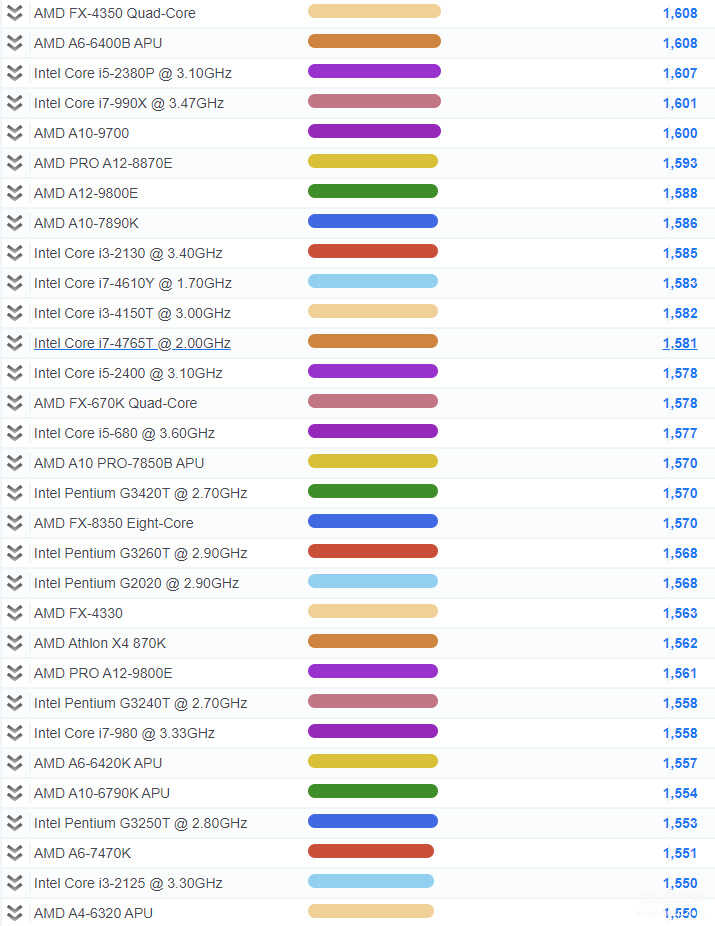The width and height of the screenshot is (715, 926).
Task: Click the underlined 1,581 score link
Action: (680, 343)
